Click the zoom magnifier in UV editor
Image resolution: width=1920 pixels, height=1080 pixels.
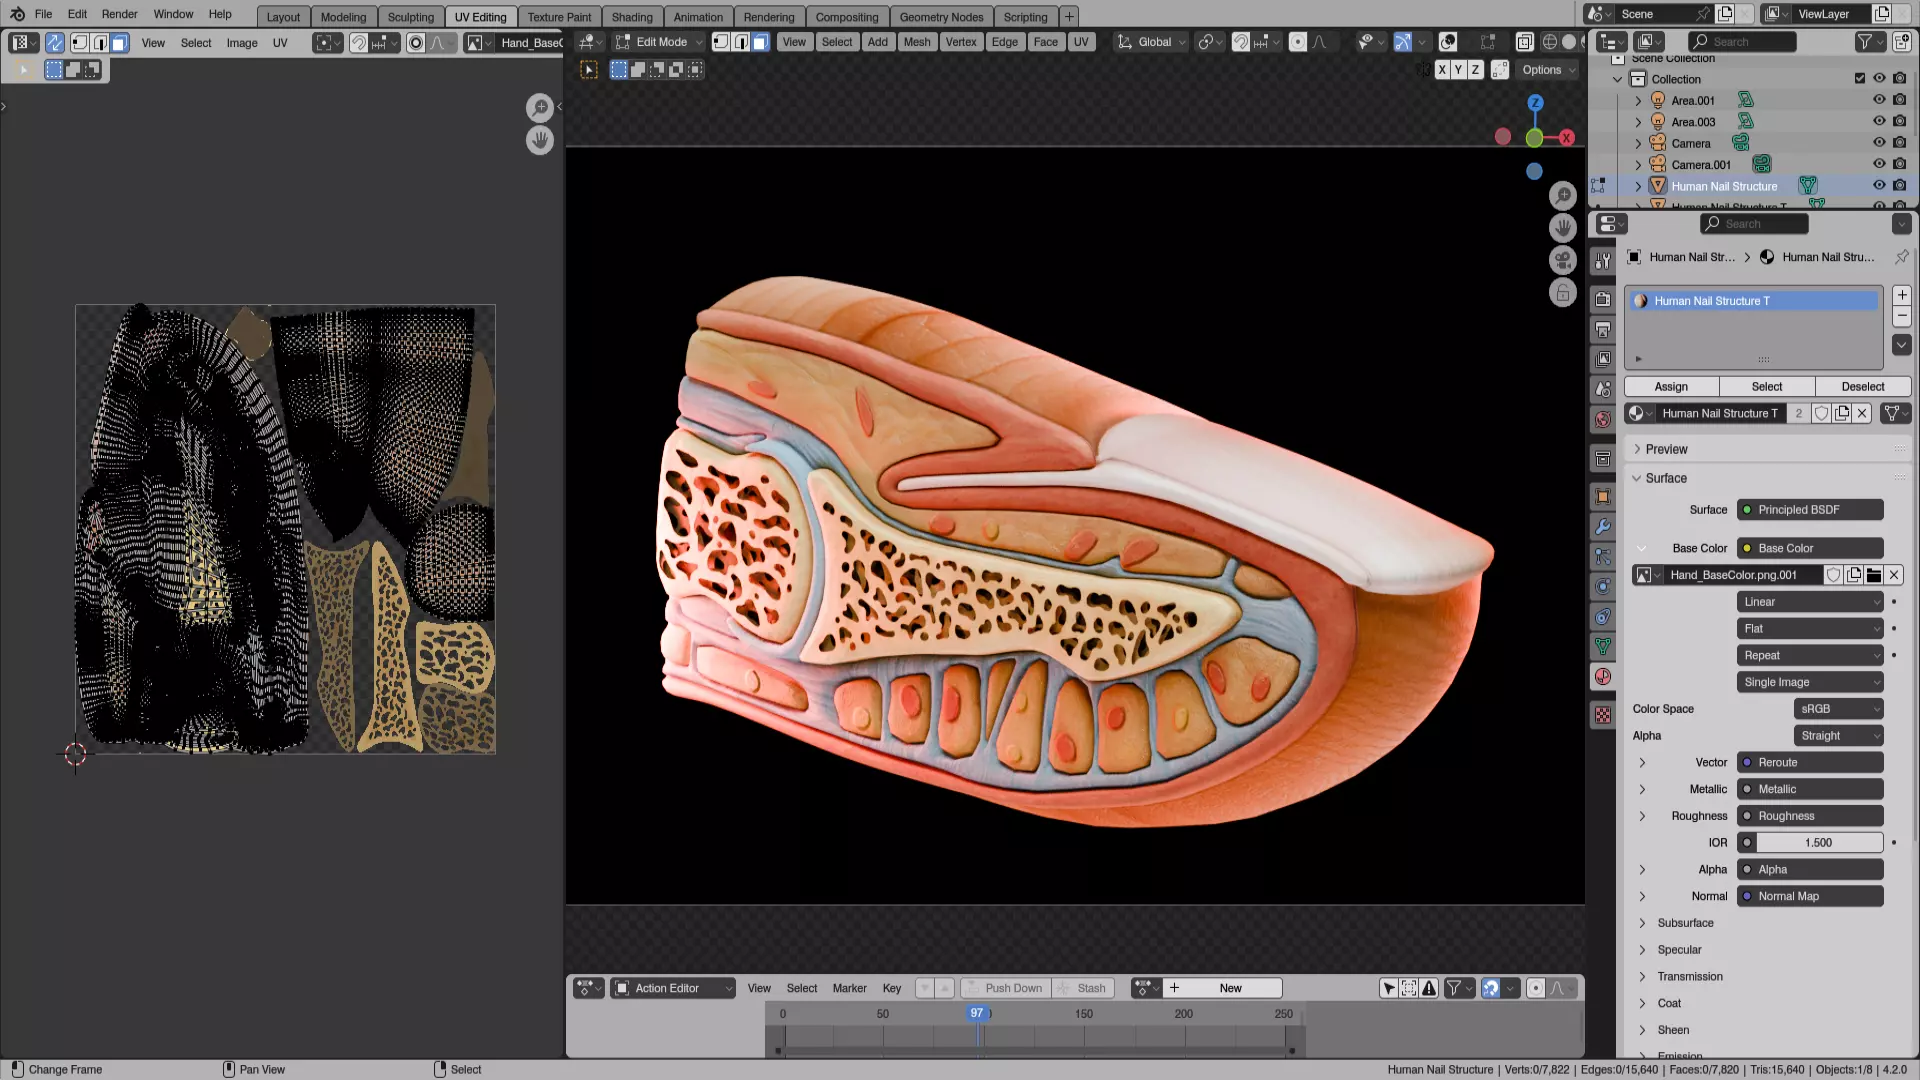pyautogui.click(x=540, y=107)
